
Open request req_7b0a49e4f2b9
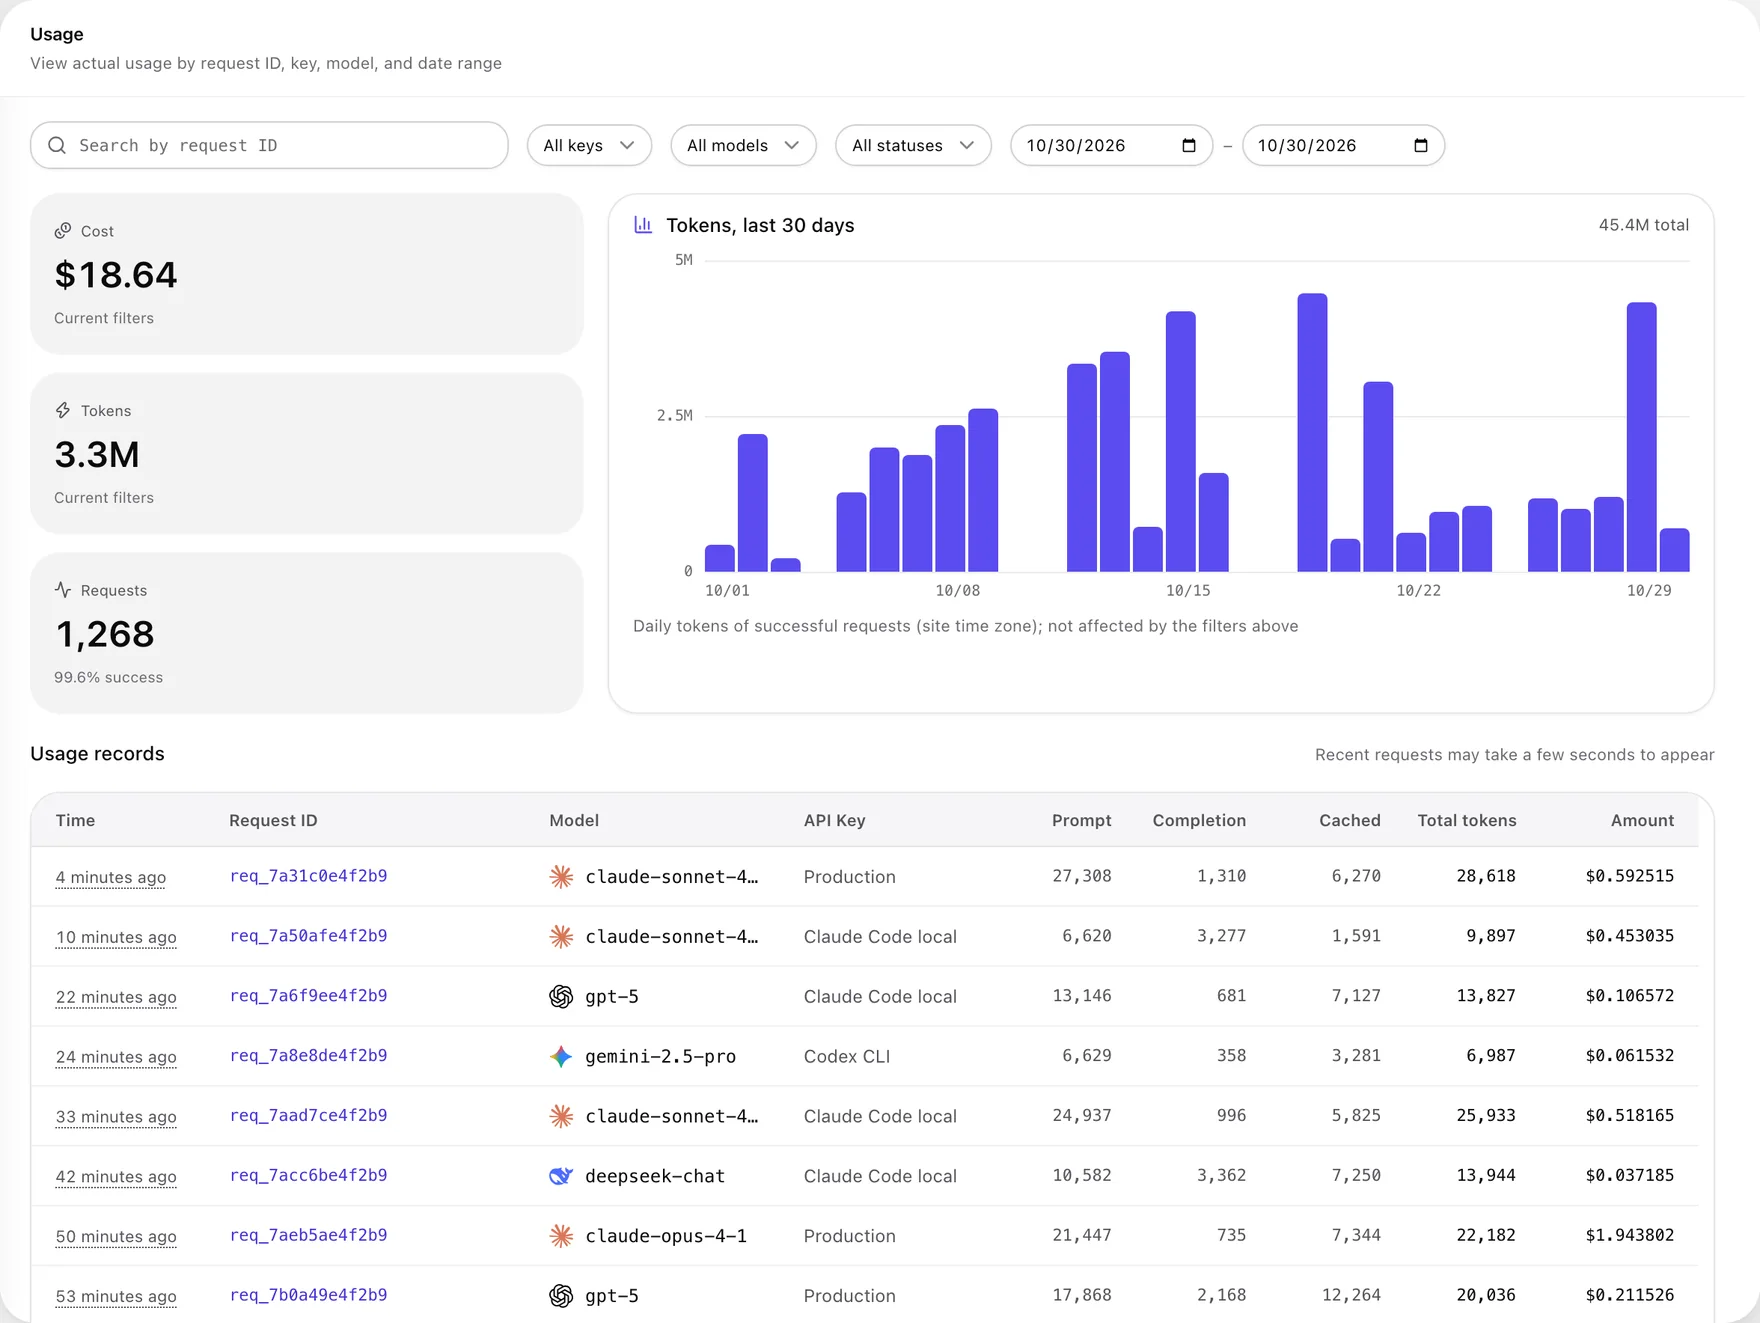point(308,1295)
